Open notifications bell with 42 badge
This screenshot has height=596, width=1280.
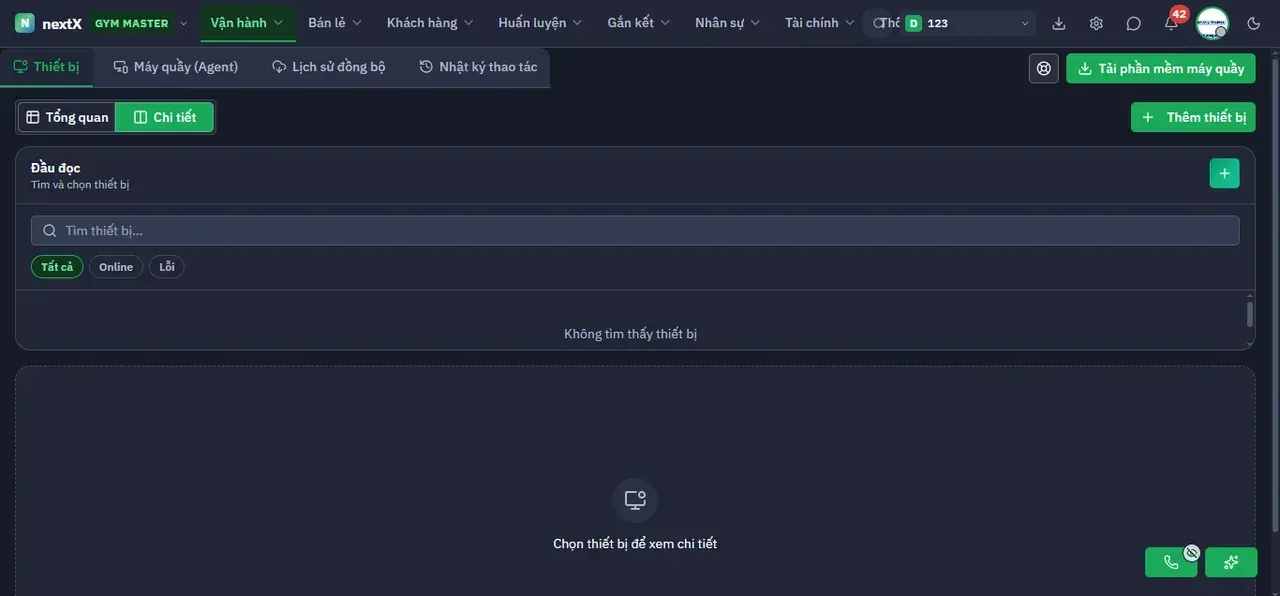tap(1171, 22)
